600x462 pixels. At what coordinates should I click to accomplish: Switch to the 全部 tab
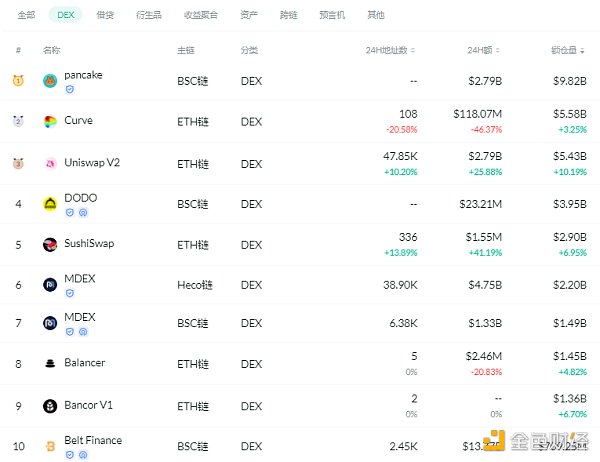click(27, 16)
